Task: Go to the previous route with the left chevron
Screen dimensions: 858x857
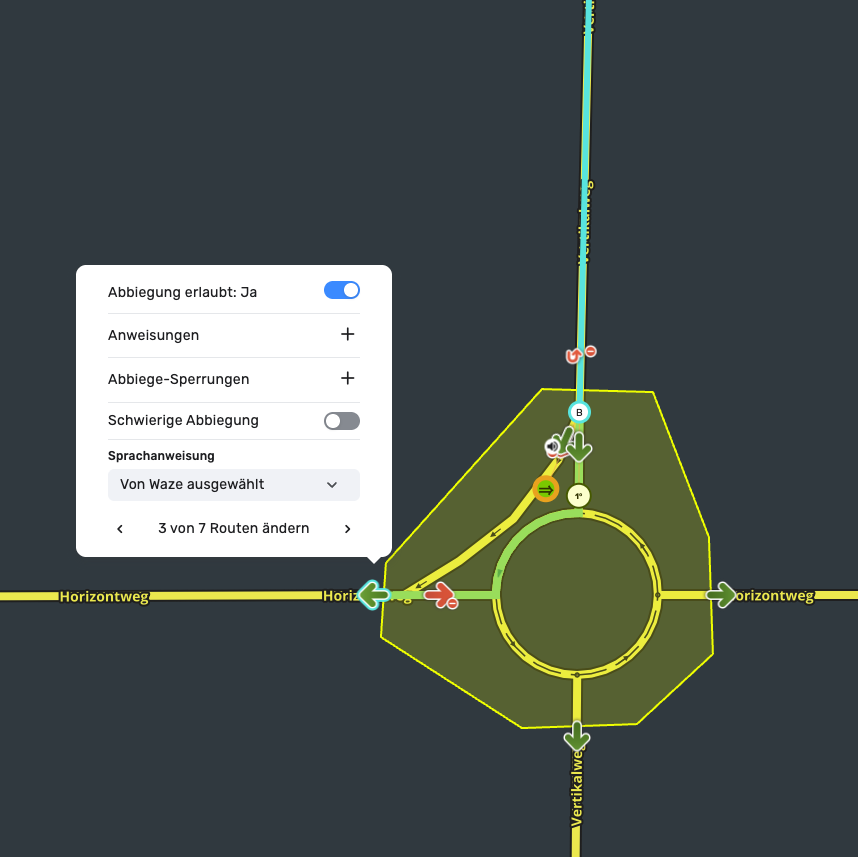Action: 120,529
